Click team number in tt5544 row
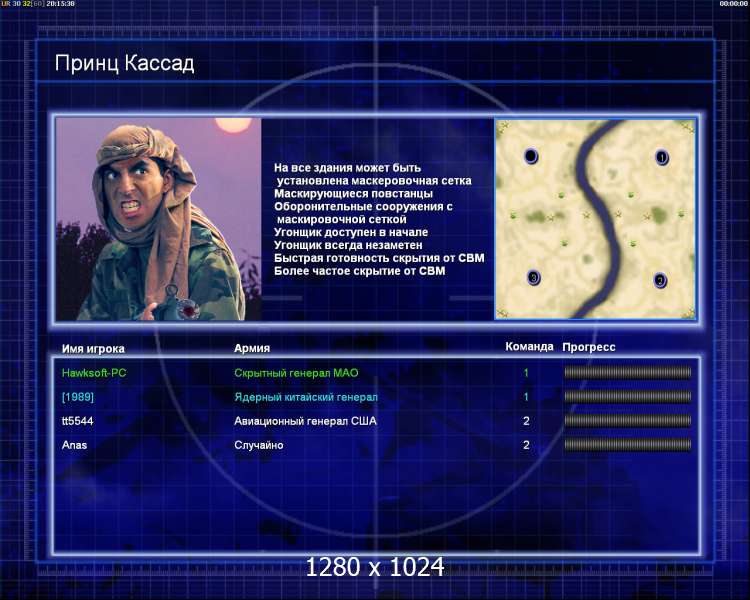This screenshot has width=750, height=600. pyautogui.click(x=526, y=421)
